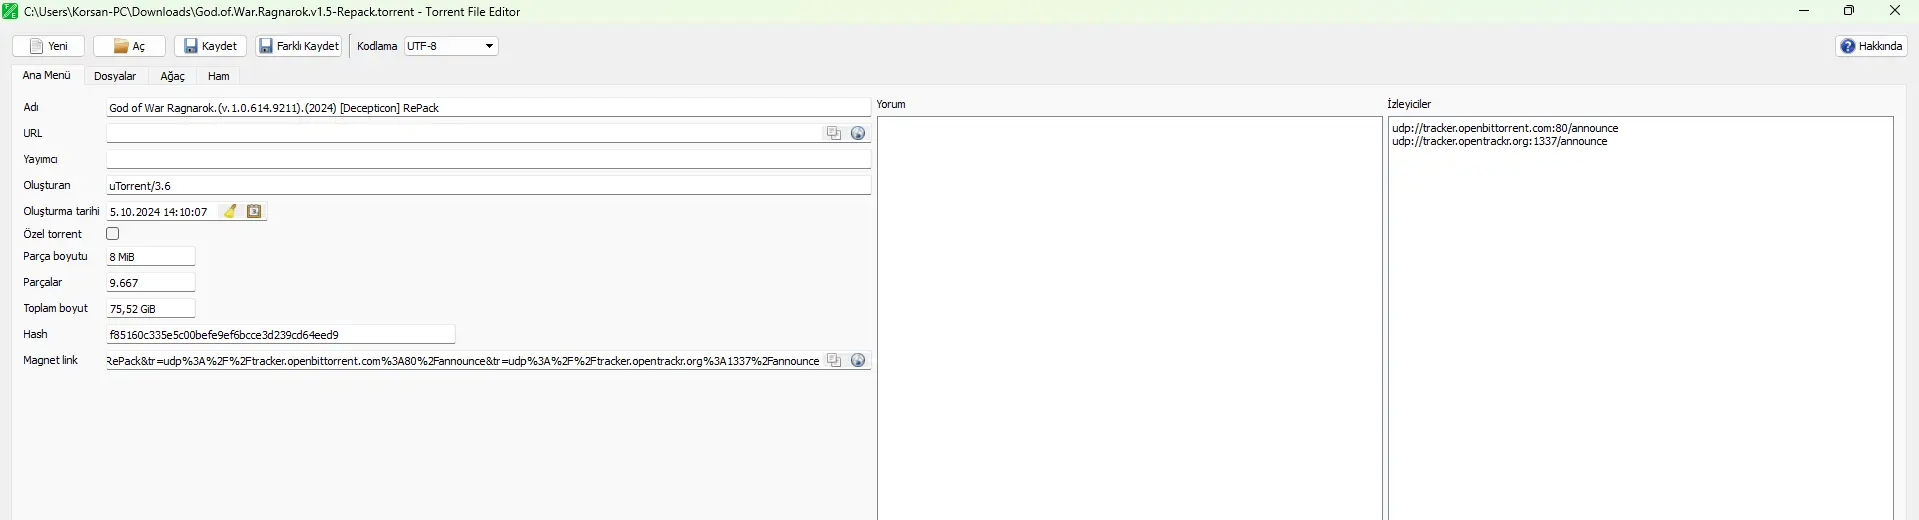Viewport: 1919px width, 520px height.
Task: Click the Oluşturma tarihi date field
Action: (x=162, y=211)
